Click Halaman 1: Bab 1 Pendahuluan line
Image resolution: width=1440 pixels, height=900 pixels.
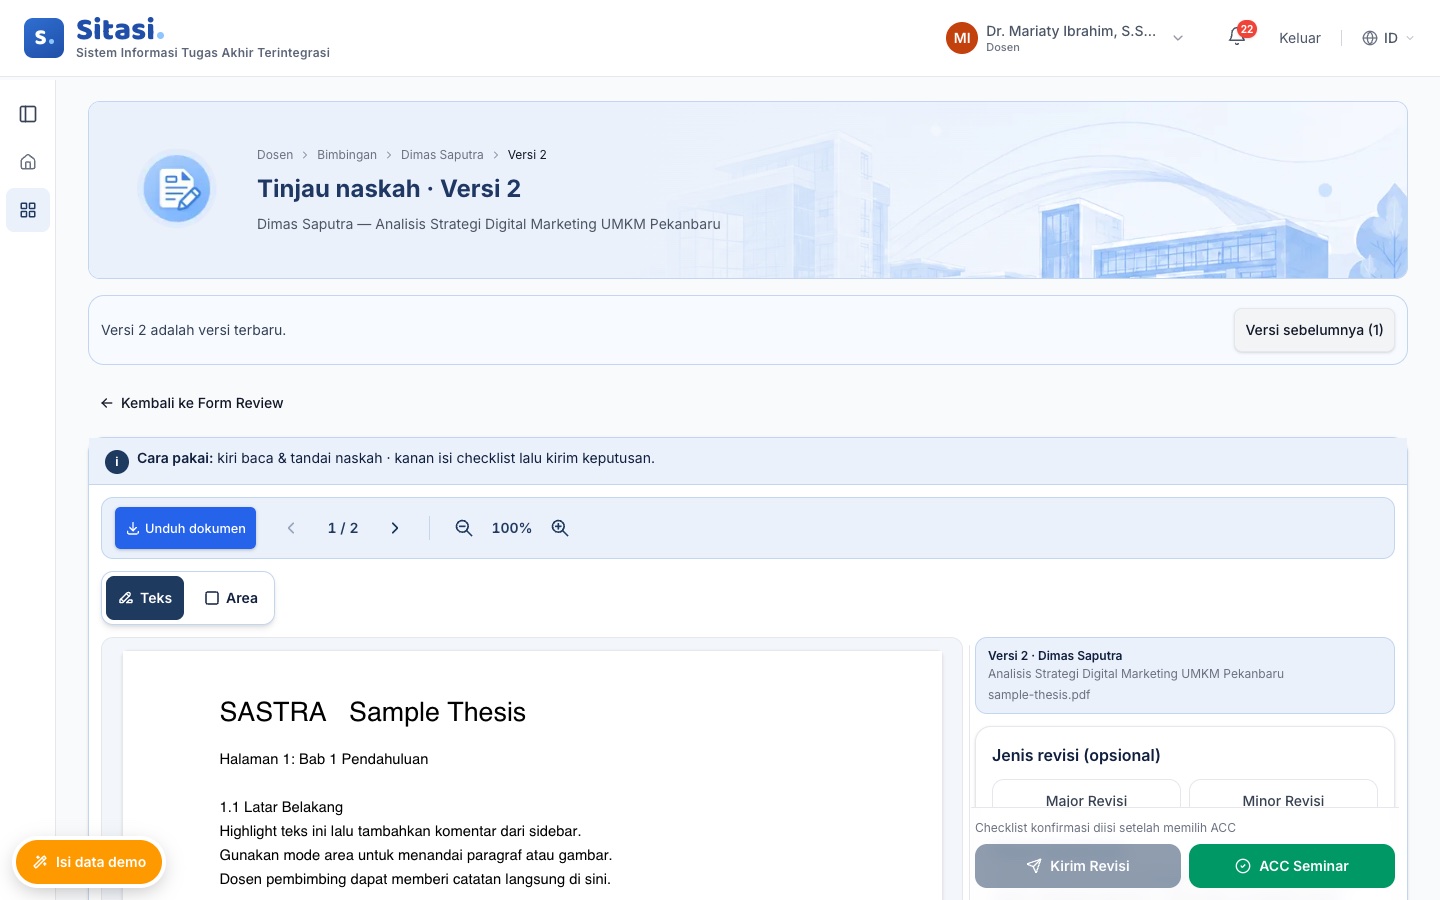(x=324, y=759)
